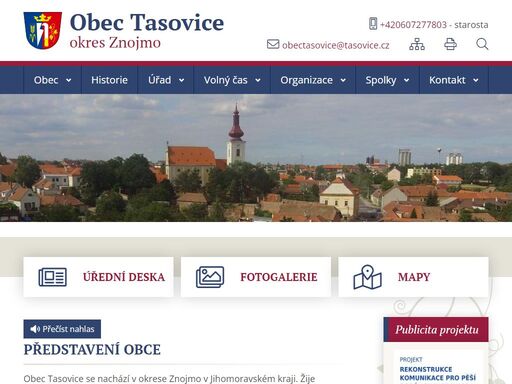512x384 pixels.
Task: Email obectasovice@tasovice.cz link
Action: [x=336, y=45]
